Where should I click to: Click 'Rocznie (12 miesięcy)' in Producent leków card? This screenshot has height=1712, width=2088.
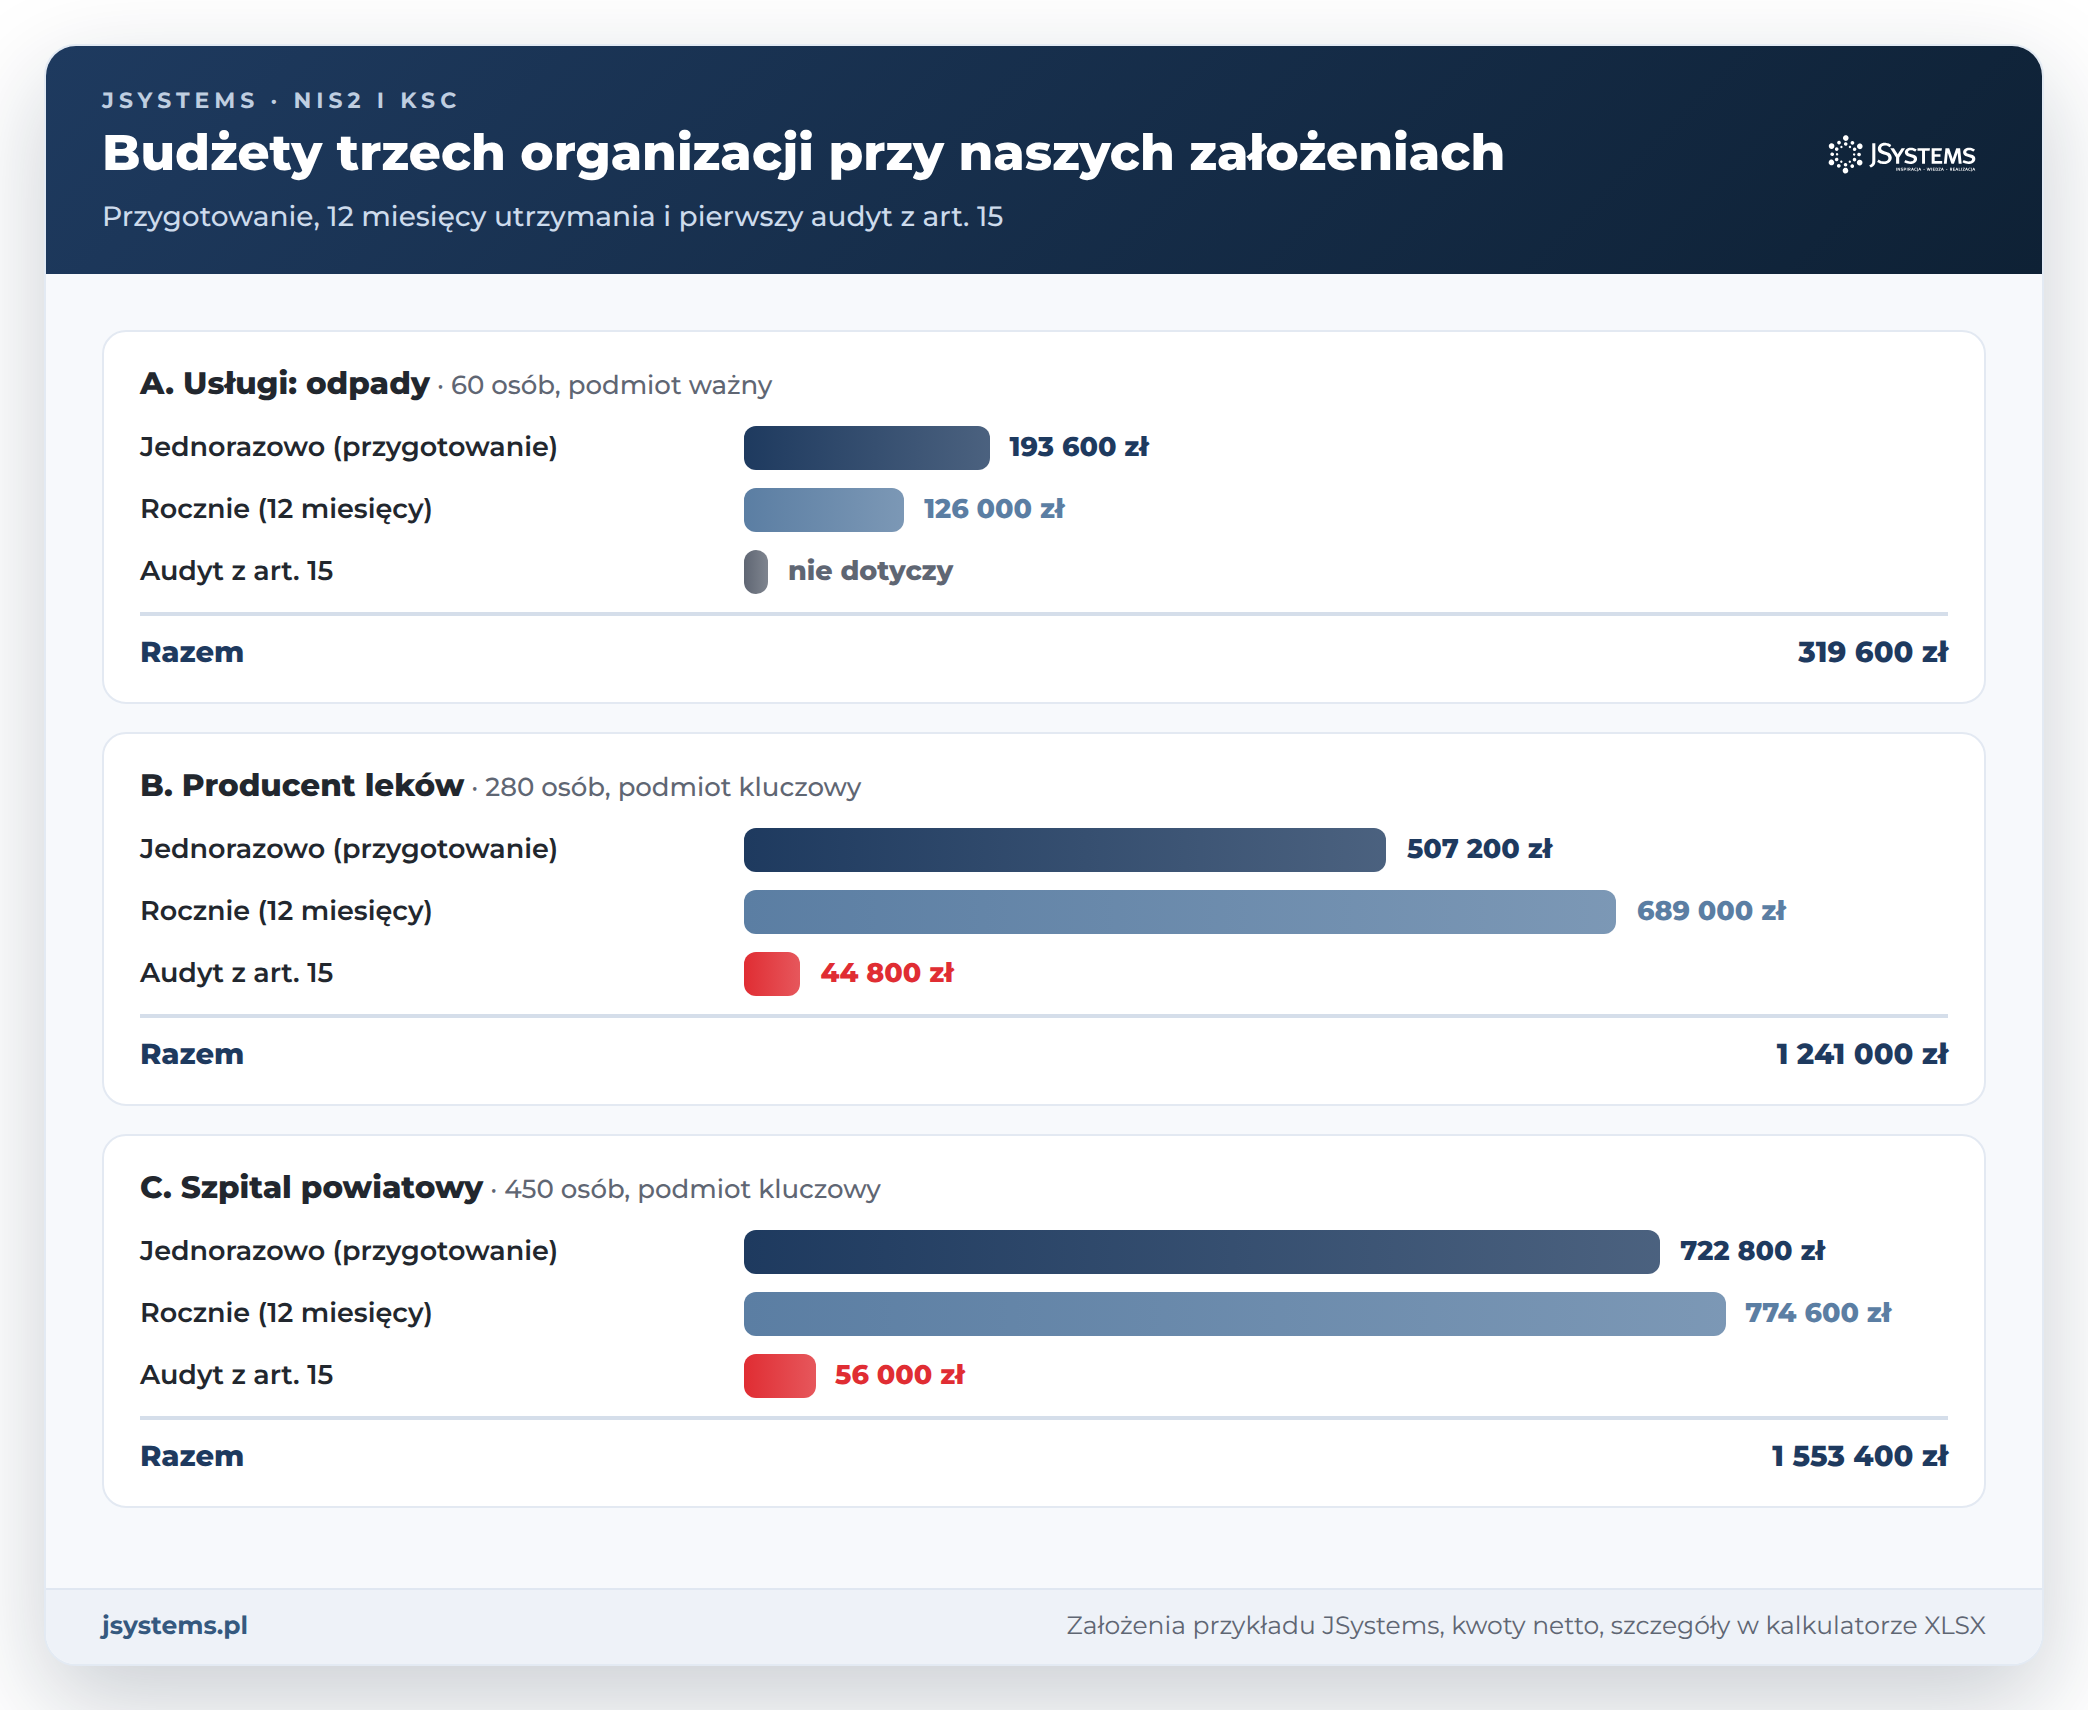[x=287, y=911]
